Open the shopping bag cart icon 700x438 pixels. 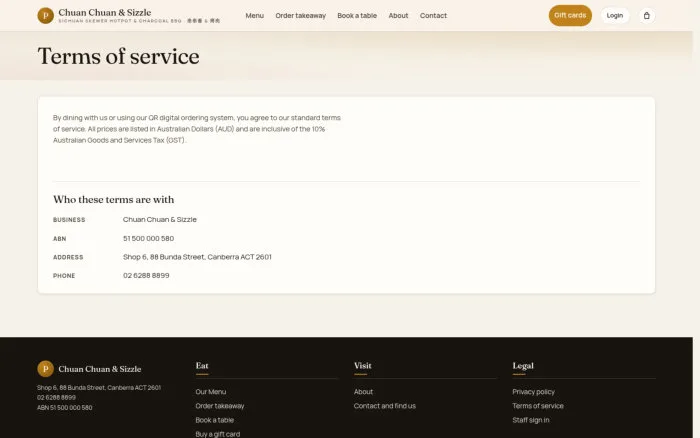(646, 16)
